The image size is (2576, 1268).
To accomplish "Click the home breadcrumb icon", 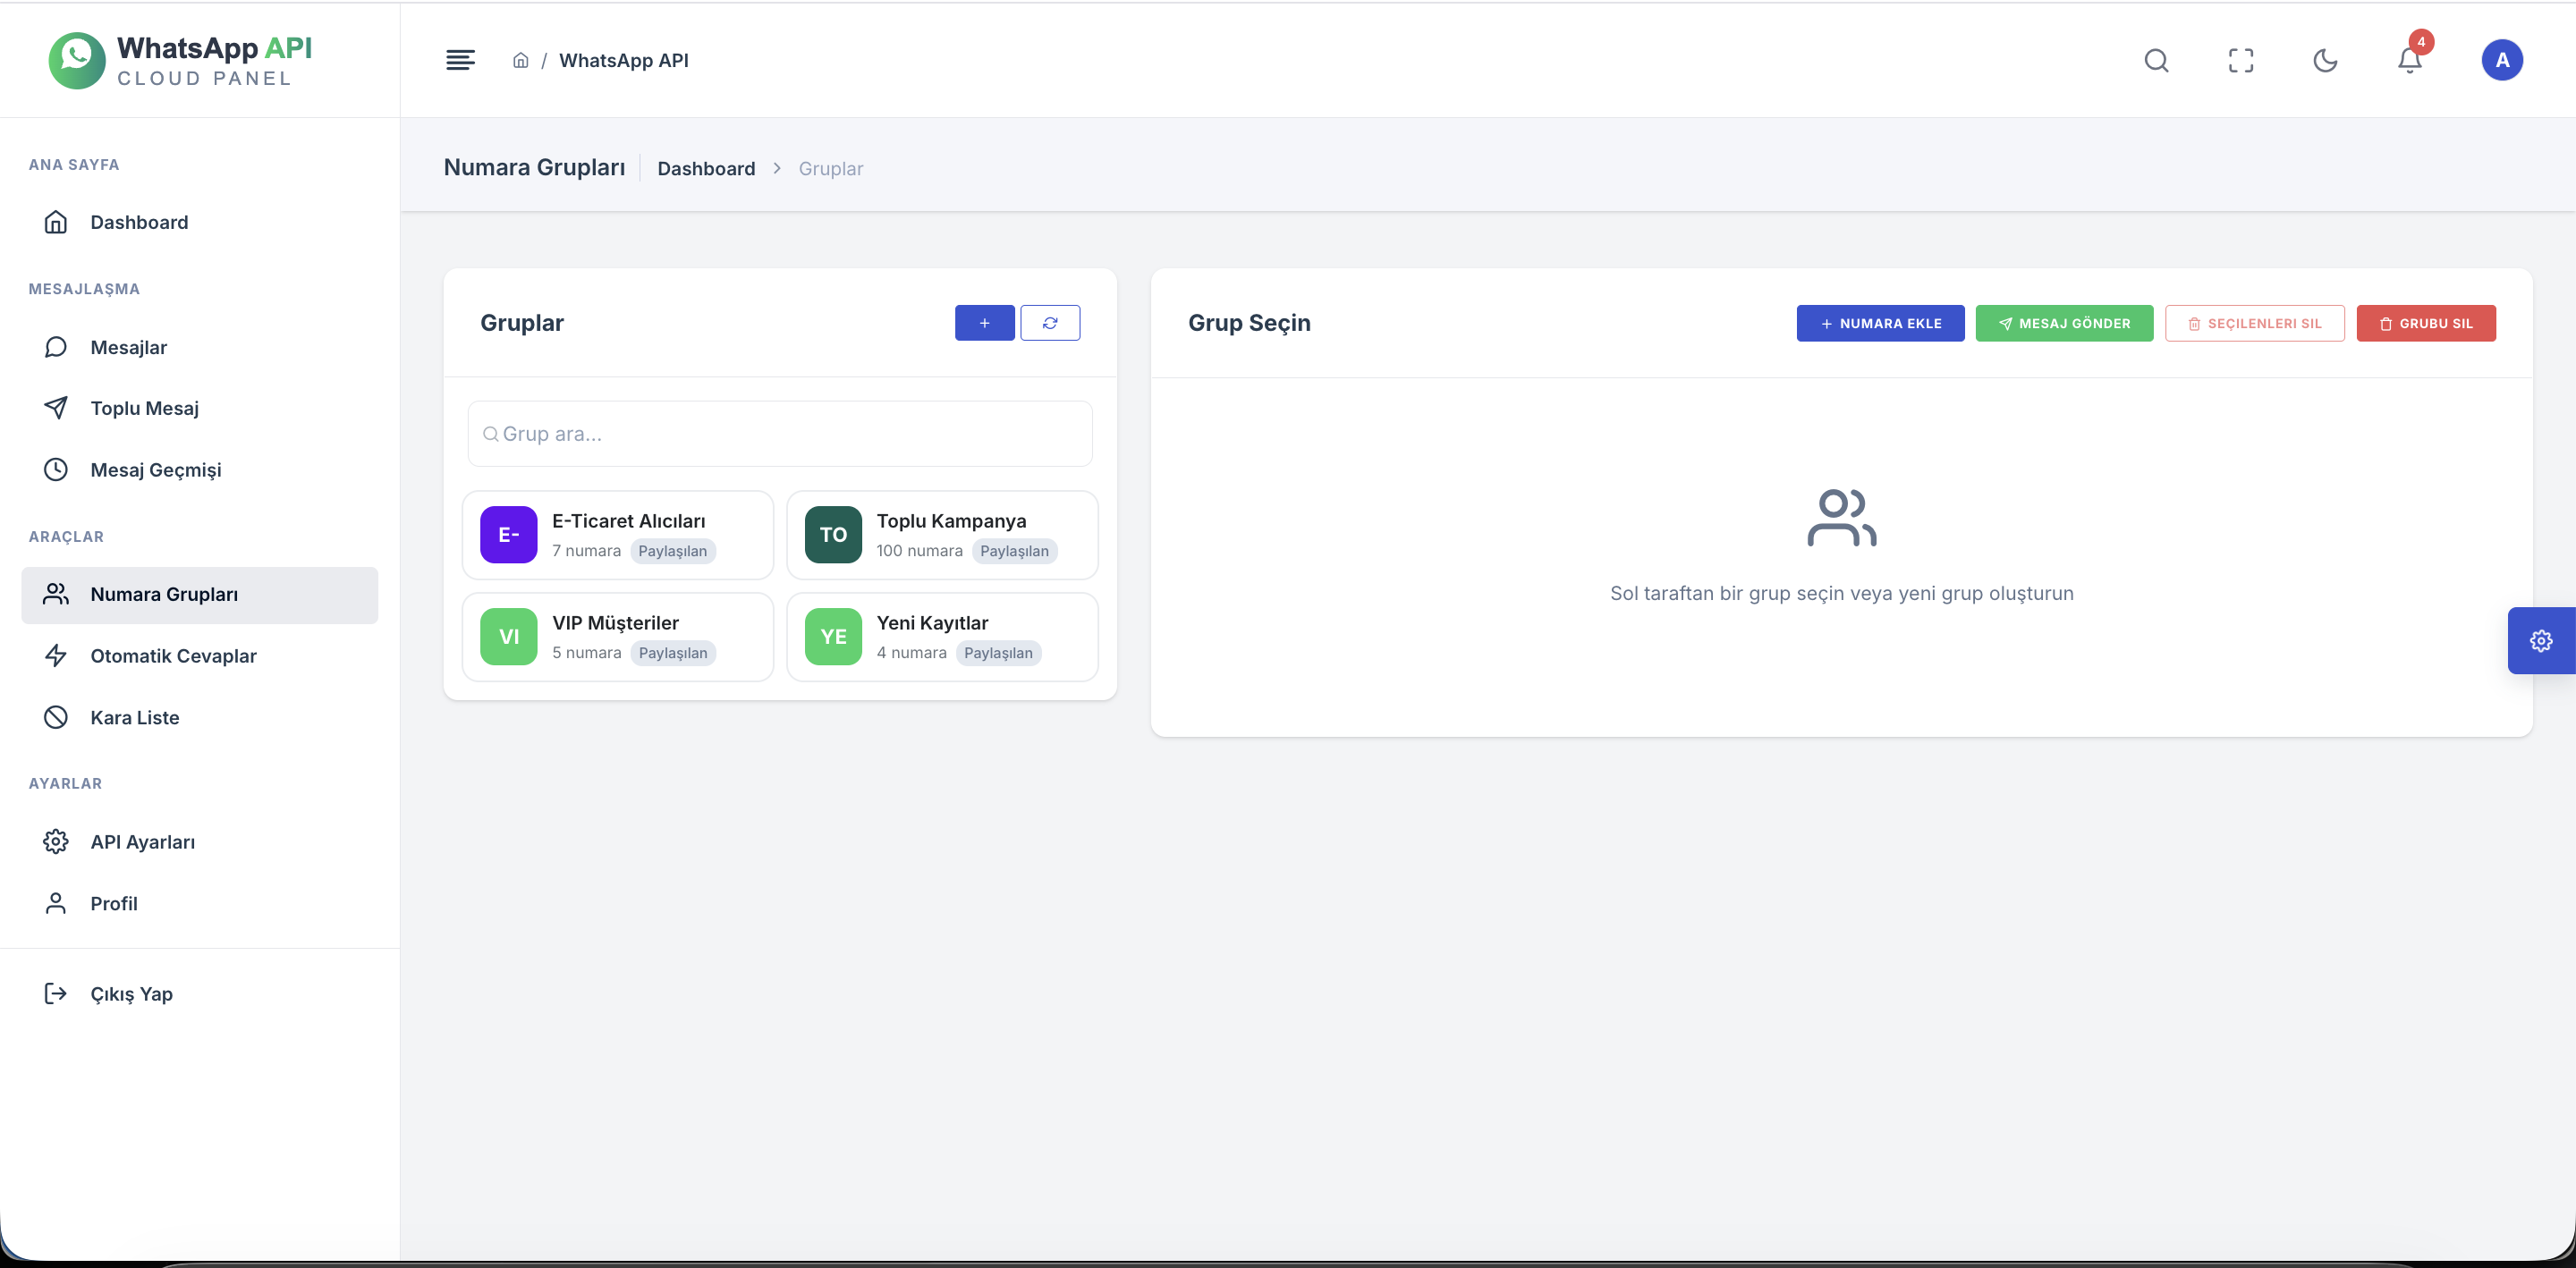I will (x=520, y=60).
